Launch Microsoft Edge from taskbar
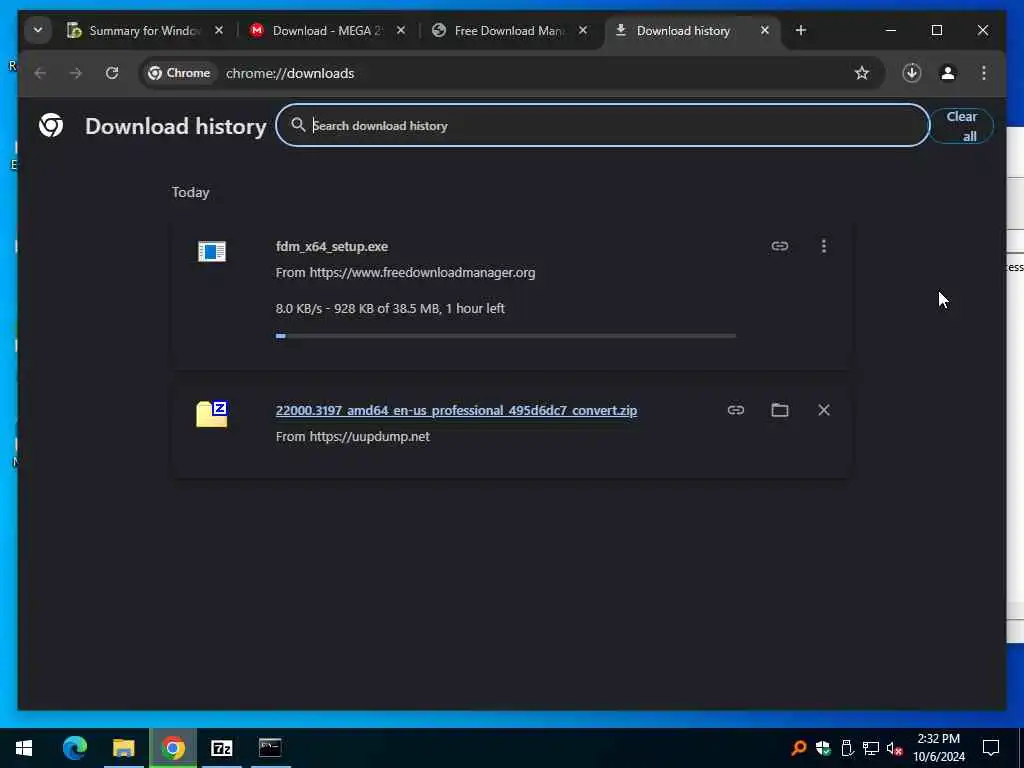The image size is (1024, 768). (74, 748)
